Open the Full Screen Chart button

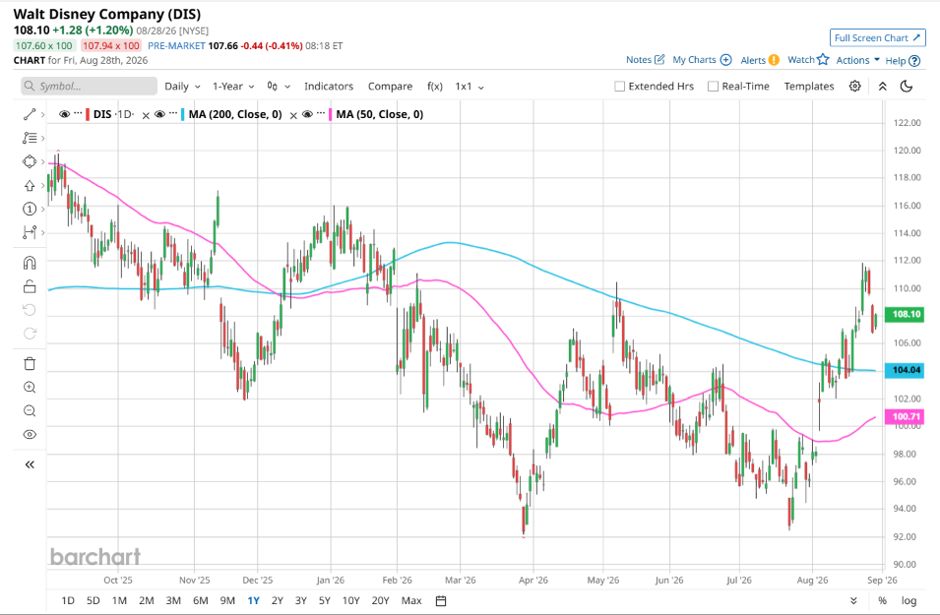coord(878,38)
